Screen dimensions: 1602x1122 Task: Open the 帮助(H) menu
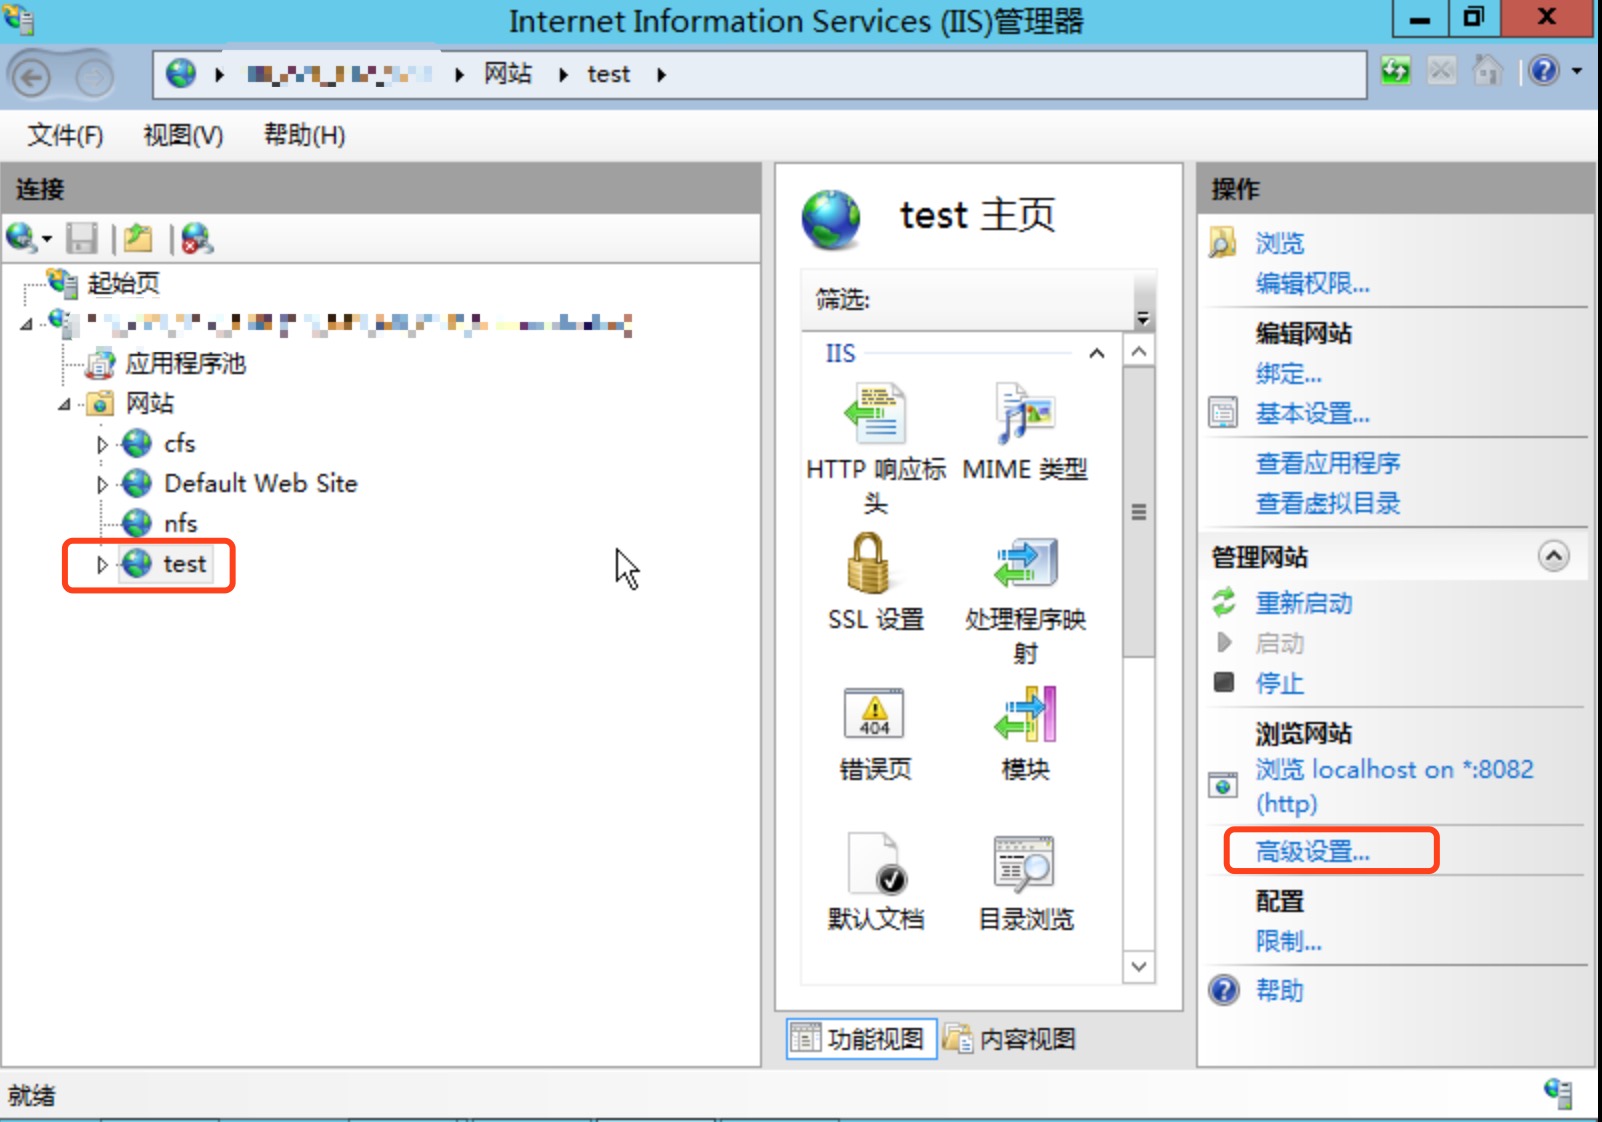304,135
